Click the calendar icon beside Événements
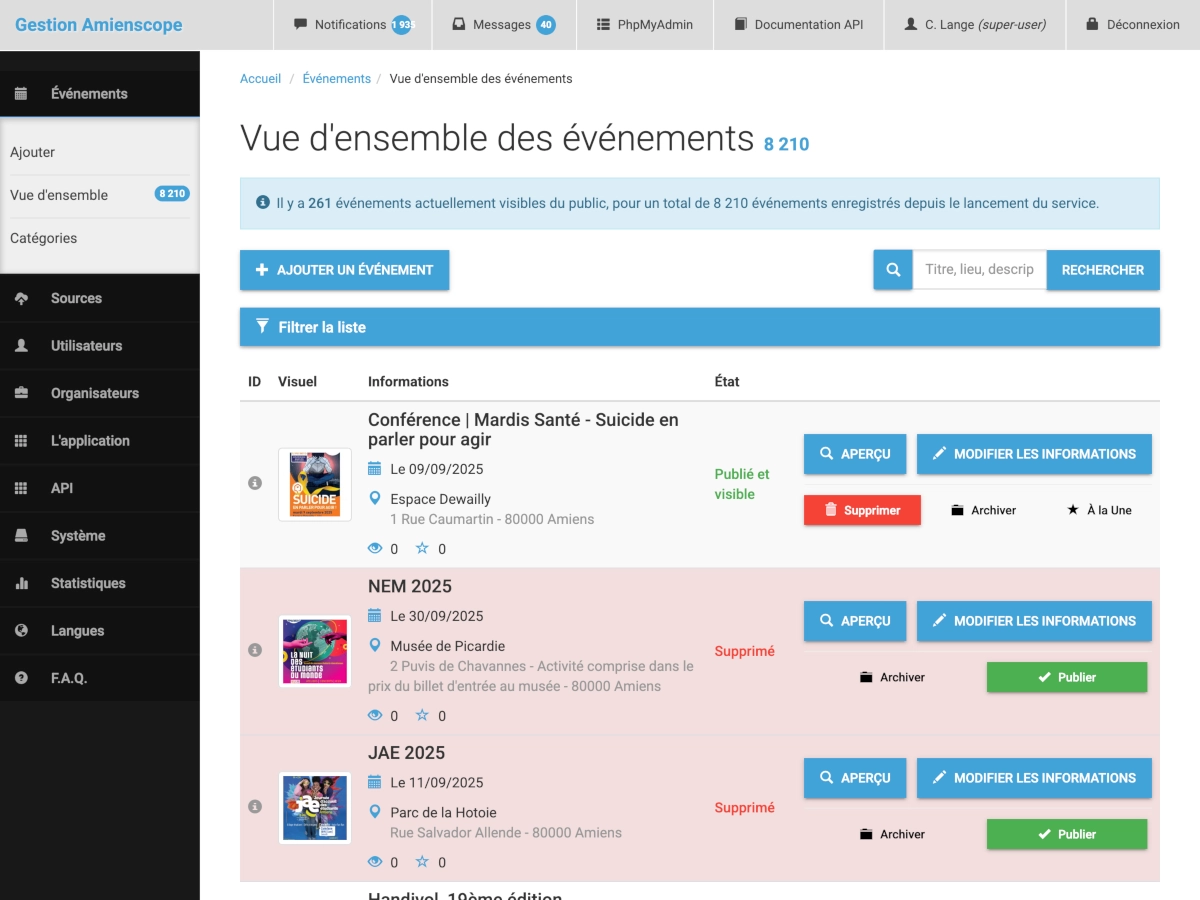1200x900 pixels. 21,93
